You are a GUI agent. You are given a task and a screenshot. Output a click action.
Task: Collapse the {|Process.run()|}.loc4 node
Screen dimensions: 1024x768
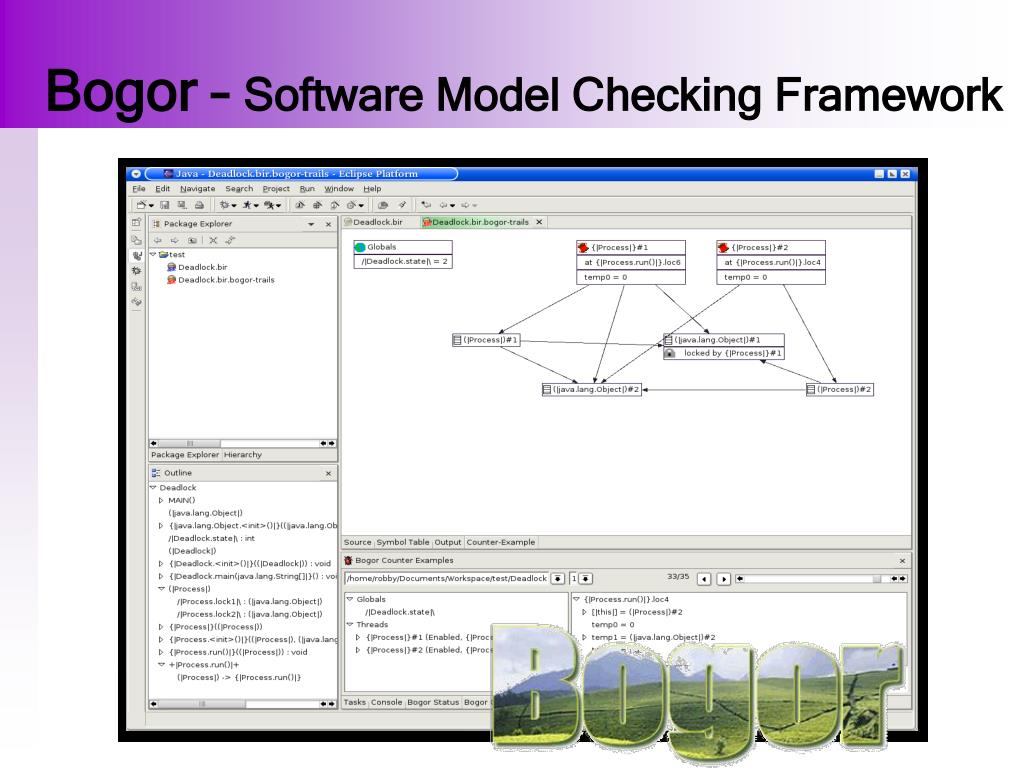point(576,600)
